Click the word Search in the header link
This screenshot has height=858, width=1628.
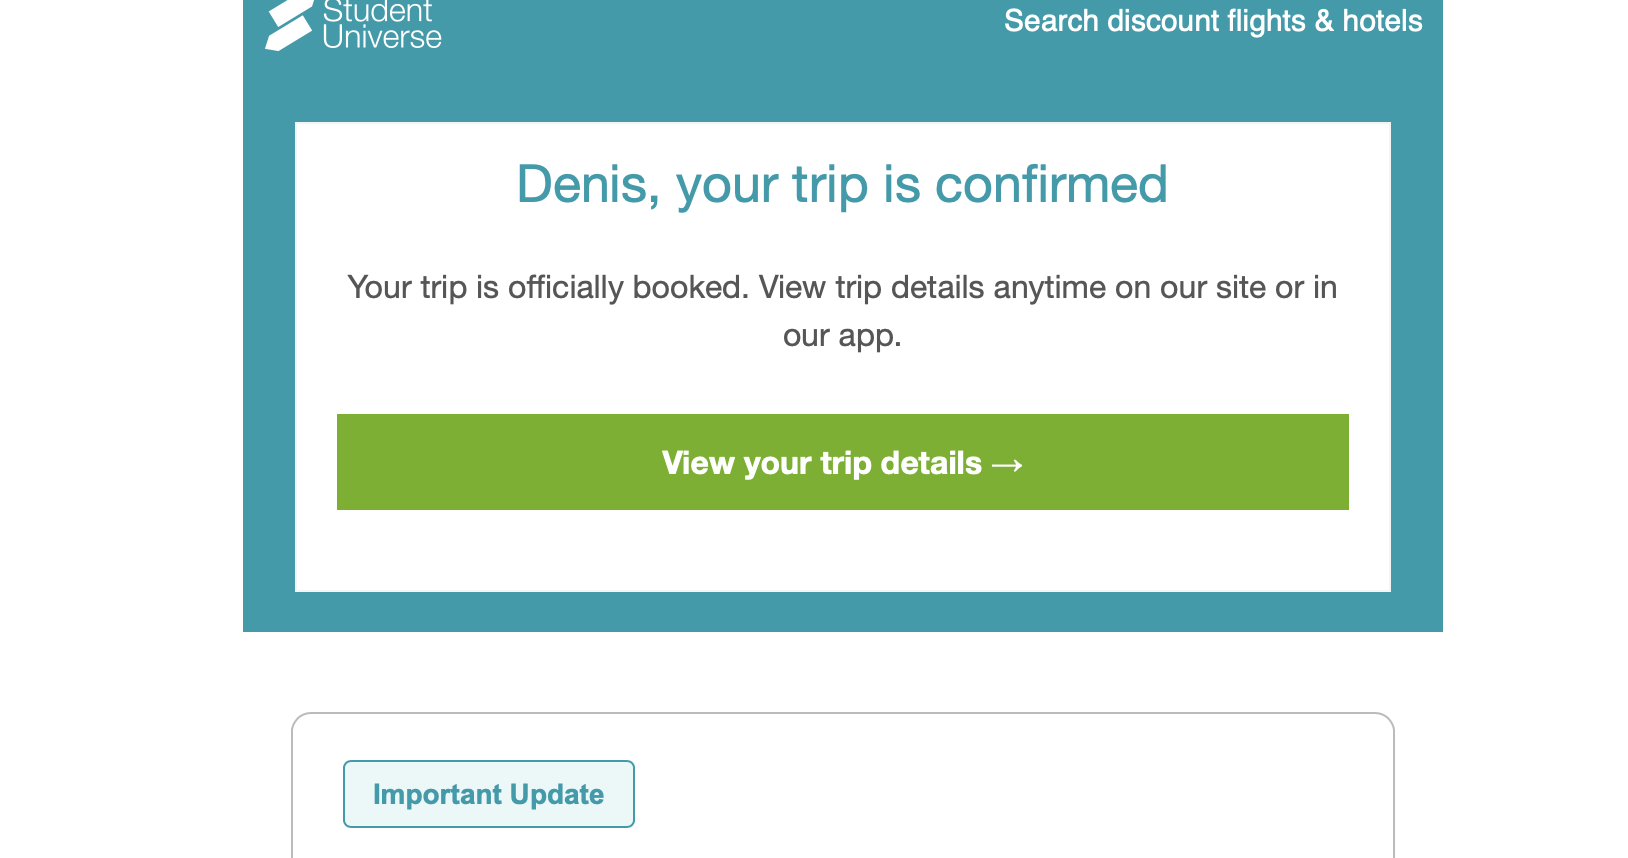pyautogui.click(x=1051, y=21)
